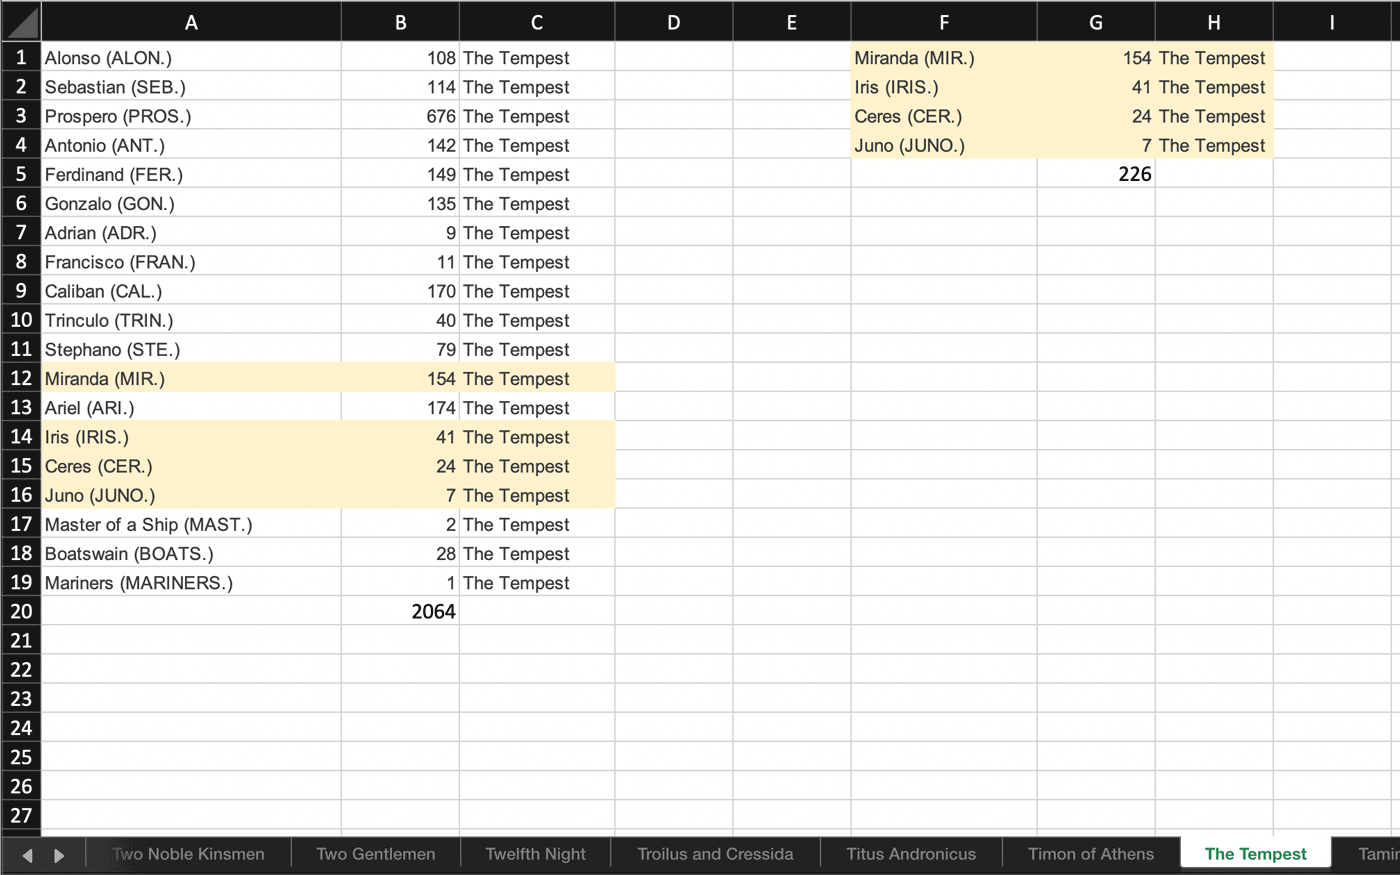Open the Twelfth Night sheet tab

click(x=535, y=854)
